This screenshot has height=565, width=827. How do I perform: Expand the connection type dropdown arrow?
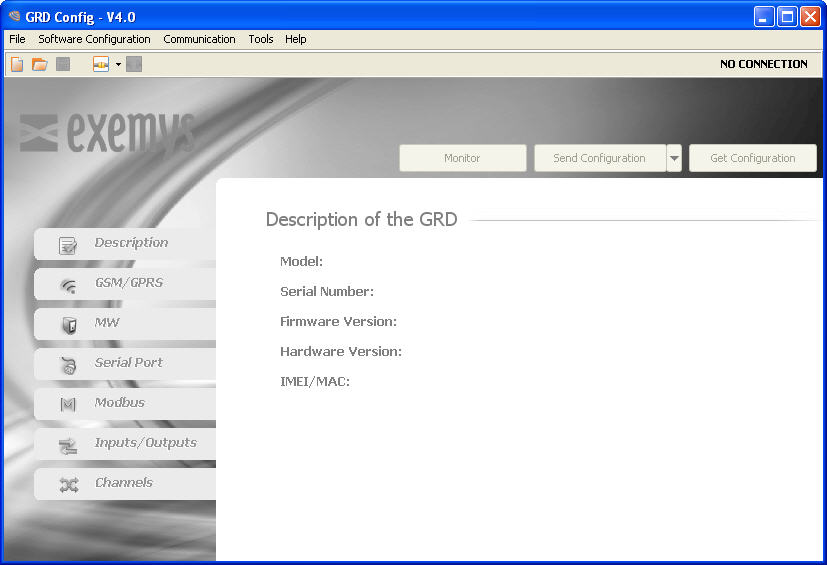click(x=118, y=64)
